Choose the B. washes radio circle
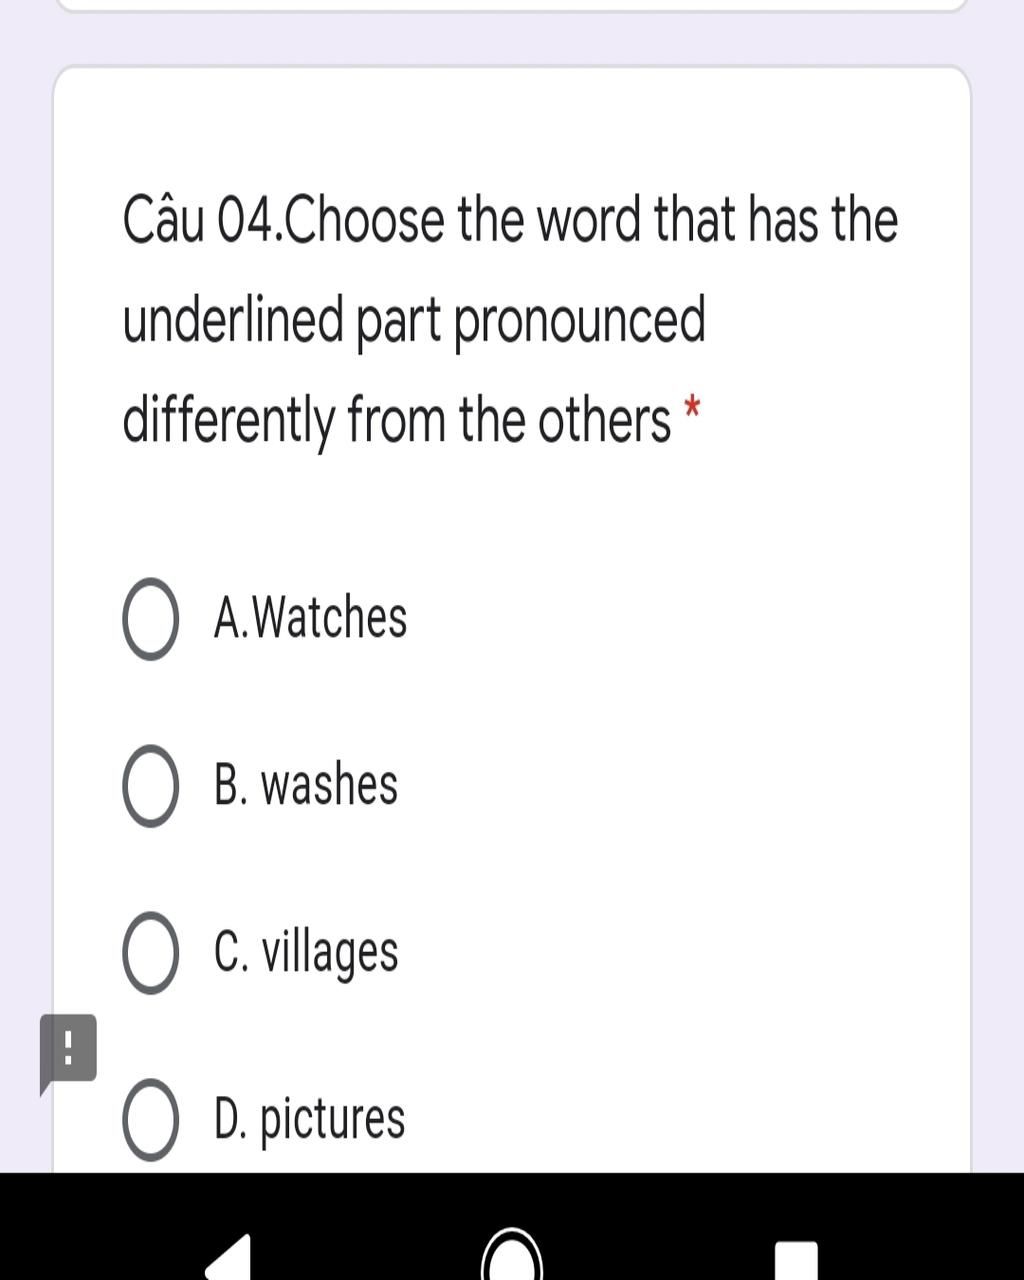The image size is (1024, 1280). click(151, 786)
